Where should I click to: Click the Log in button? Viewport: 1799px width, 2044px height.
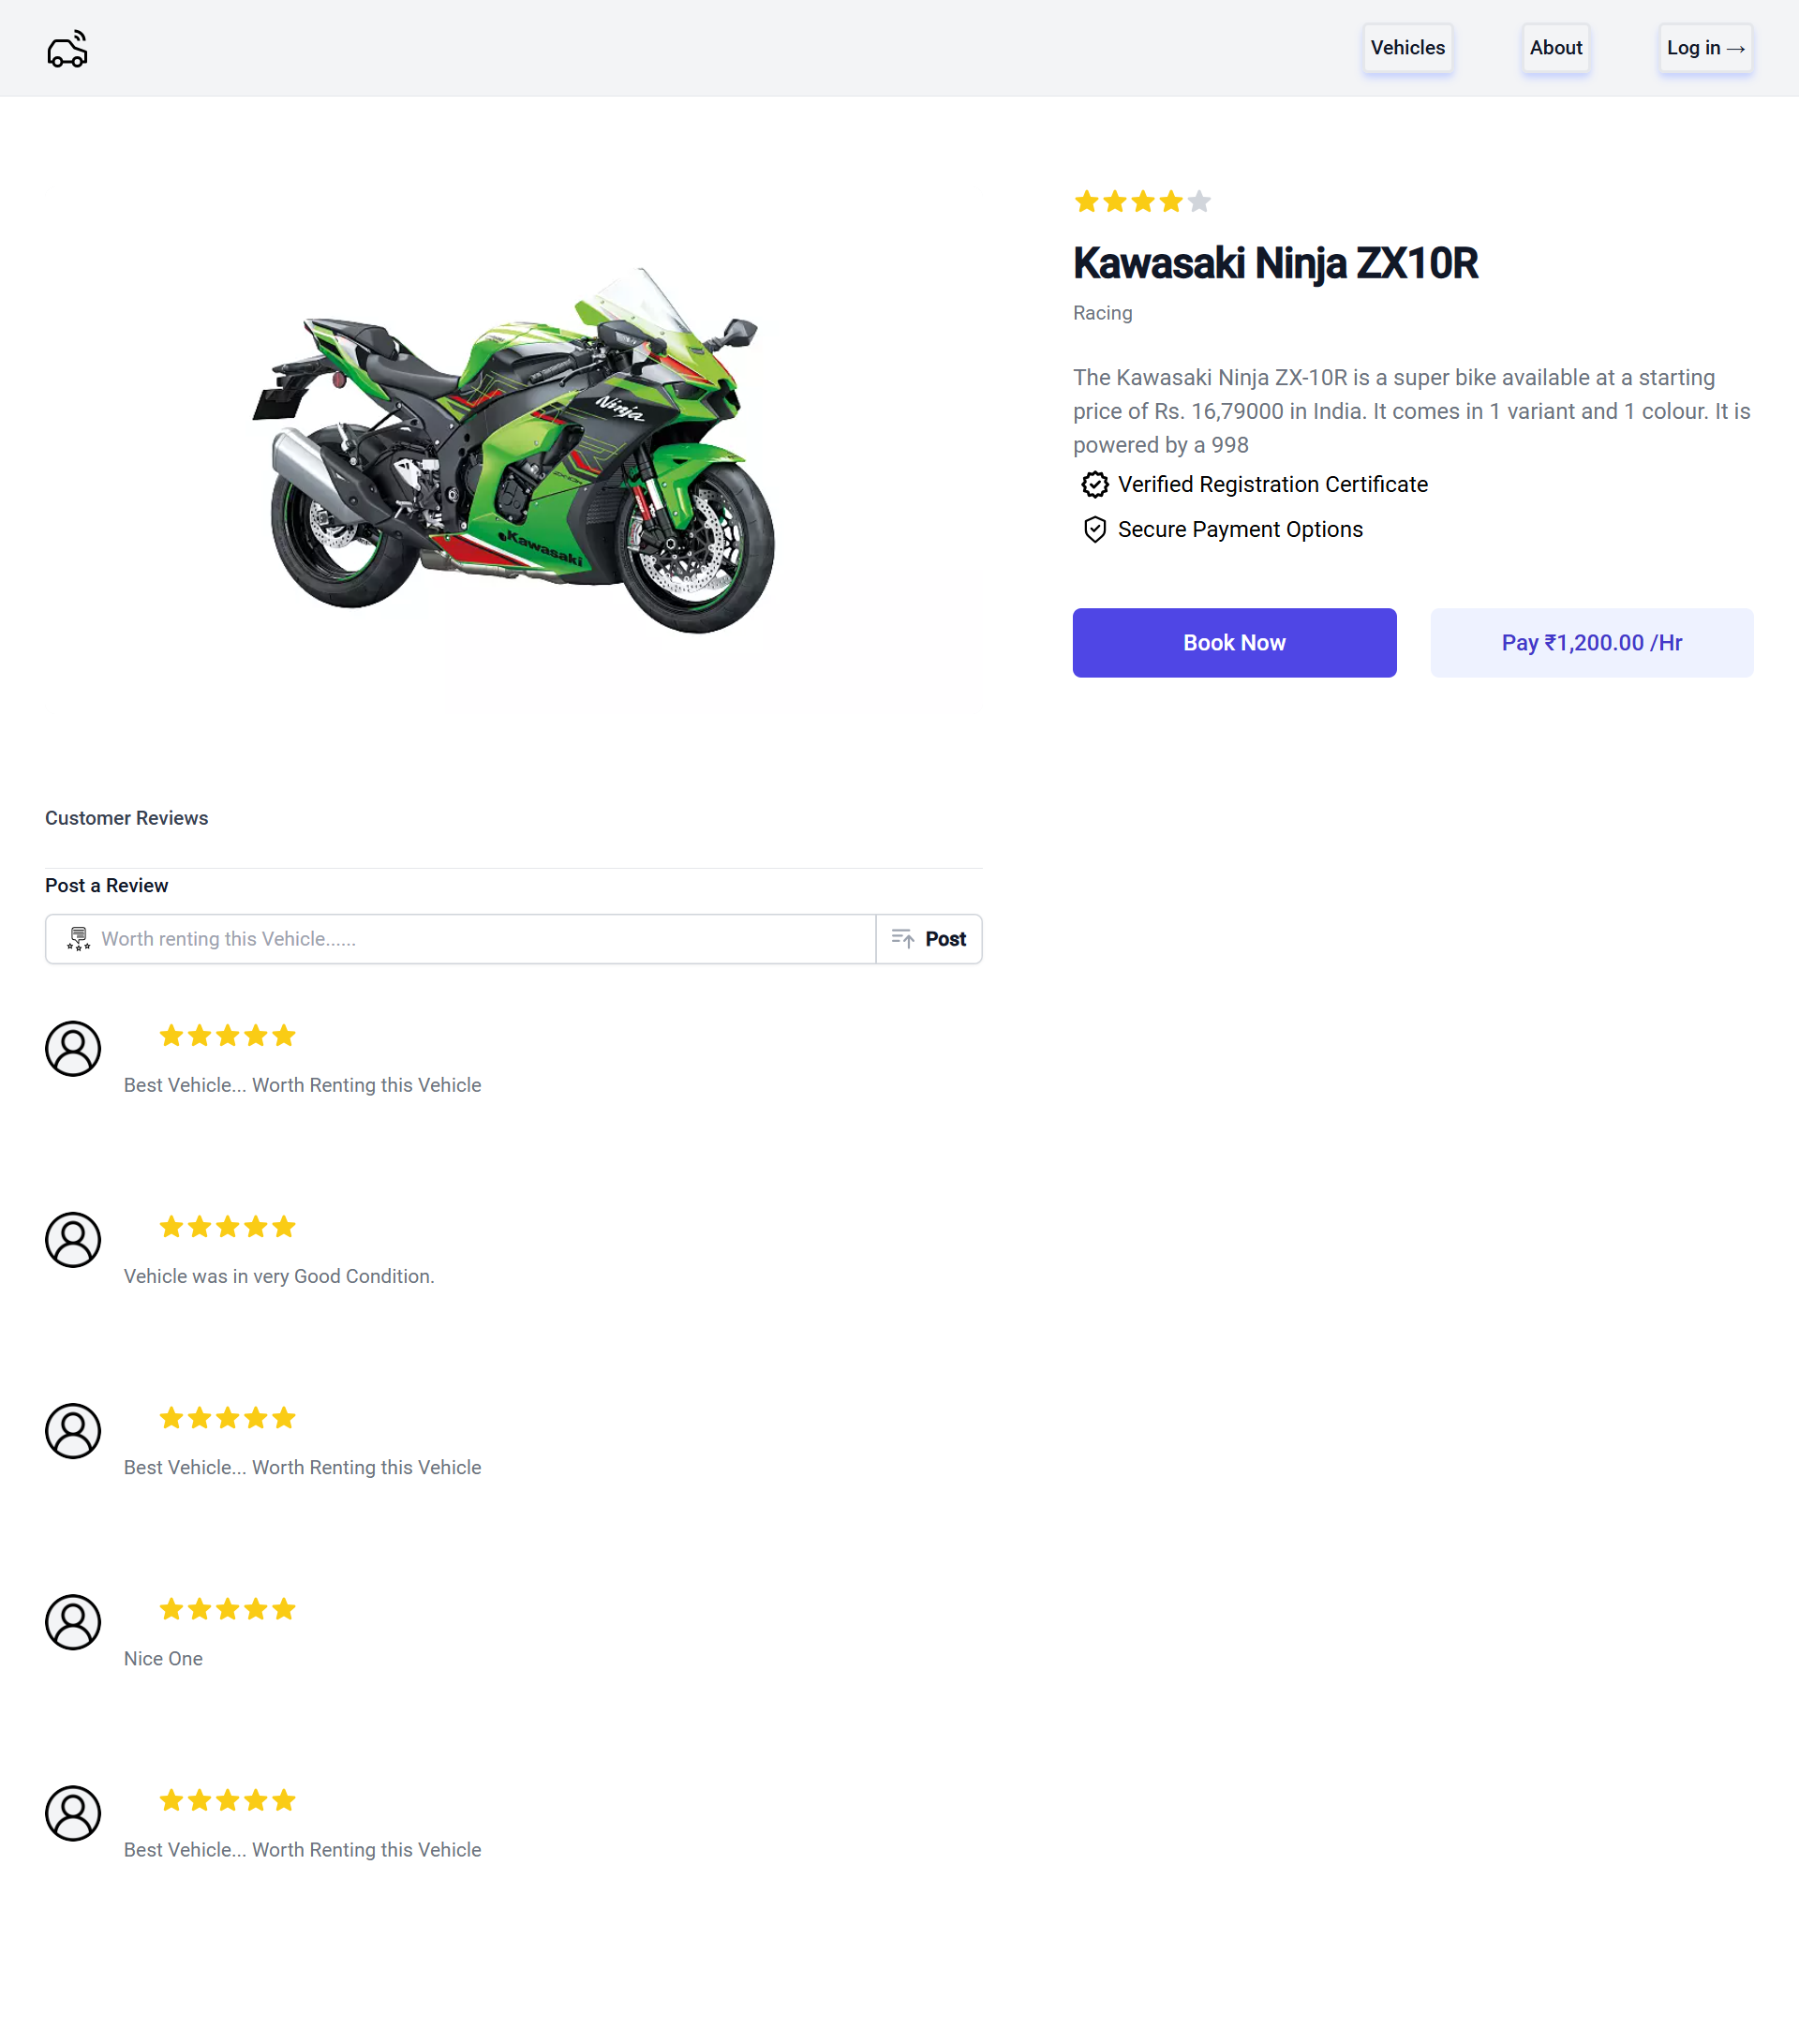coord(1704,47)
